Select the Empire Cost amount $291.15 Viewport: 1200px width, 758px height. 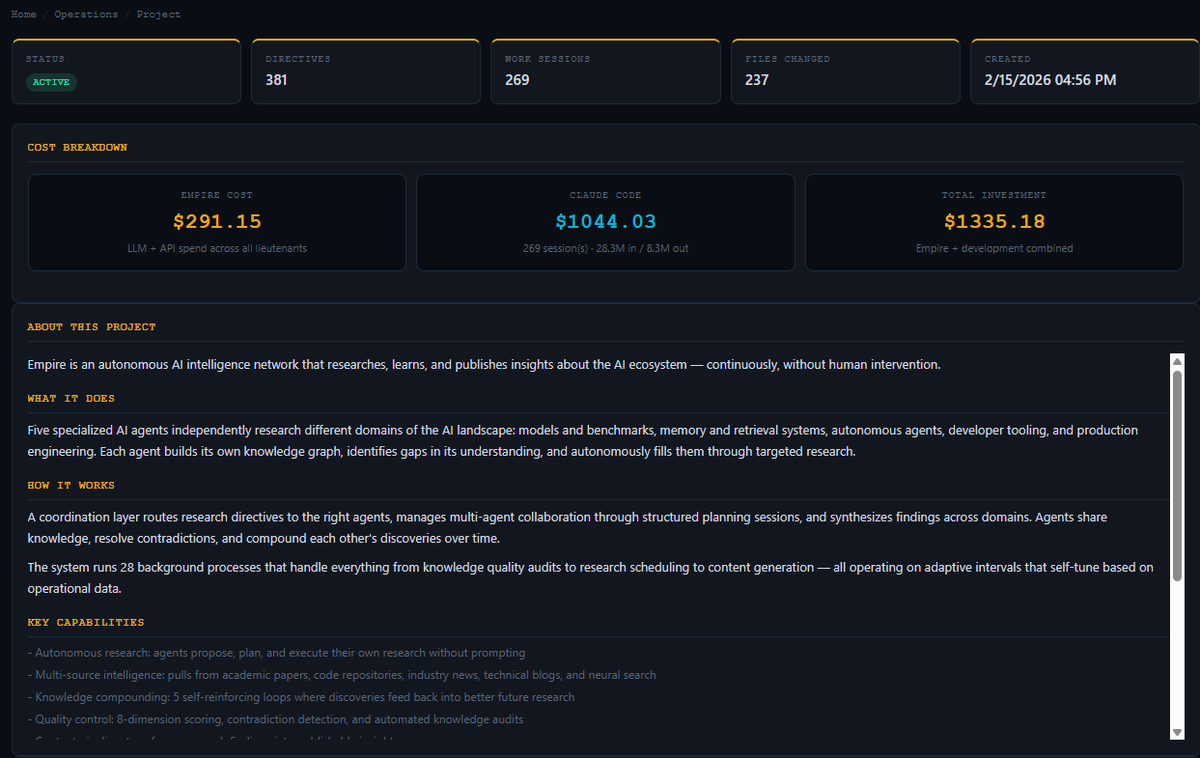pos(217,221)
